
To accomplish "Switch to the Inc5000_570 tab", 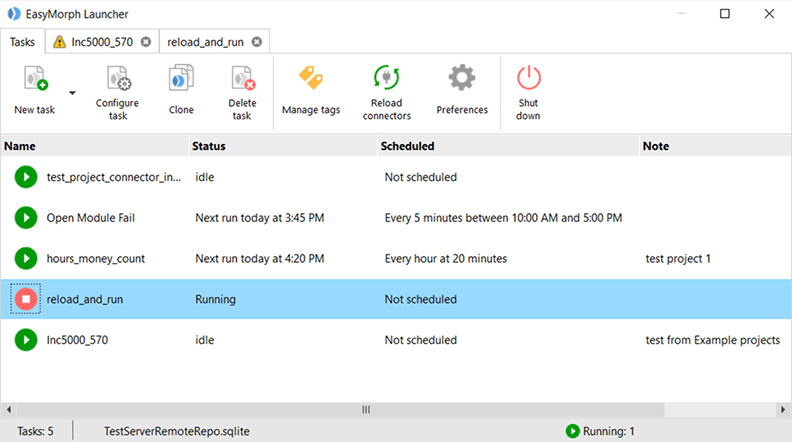I will 102,42.
